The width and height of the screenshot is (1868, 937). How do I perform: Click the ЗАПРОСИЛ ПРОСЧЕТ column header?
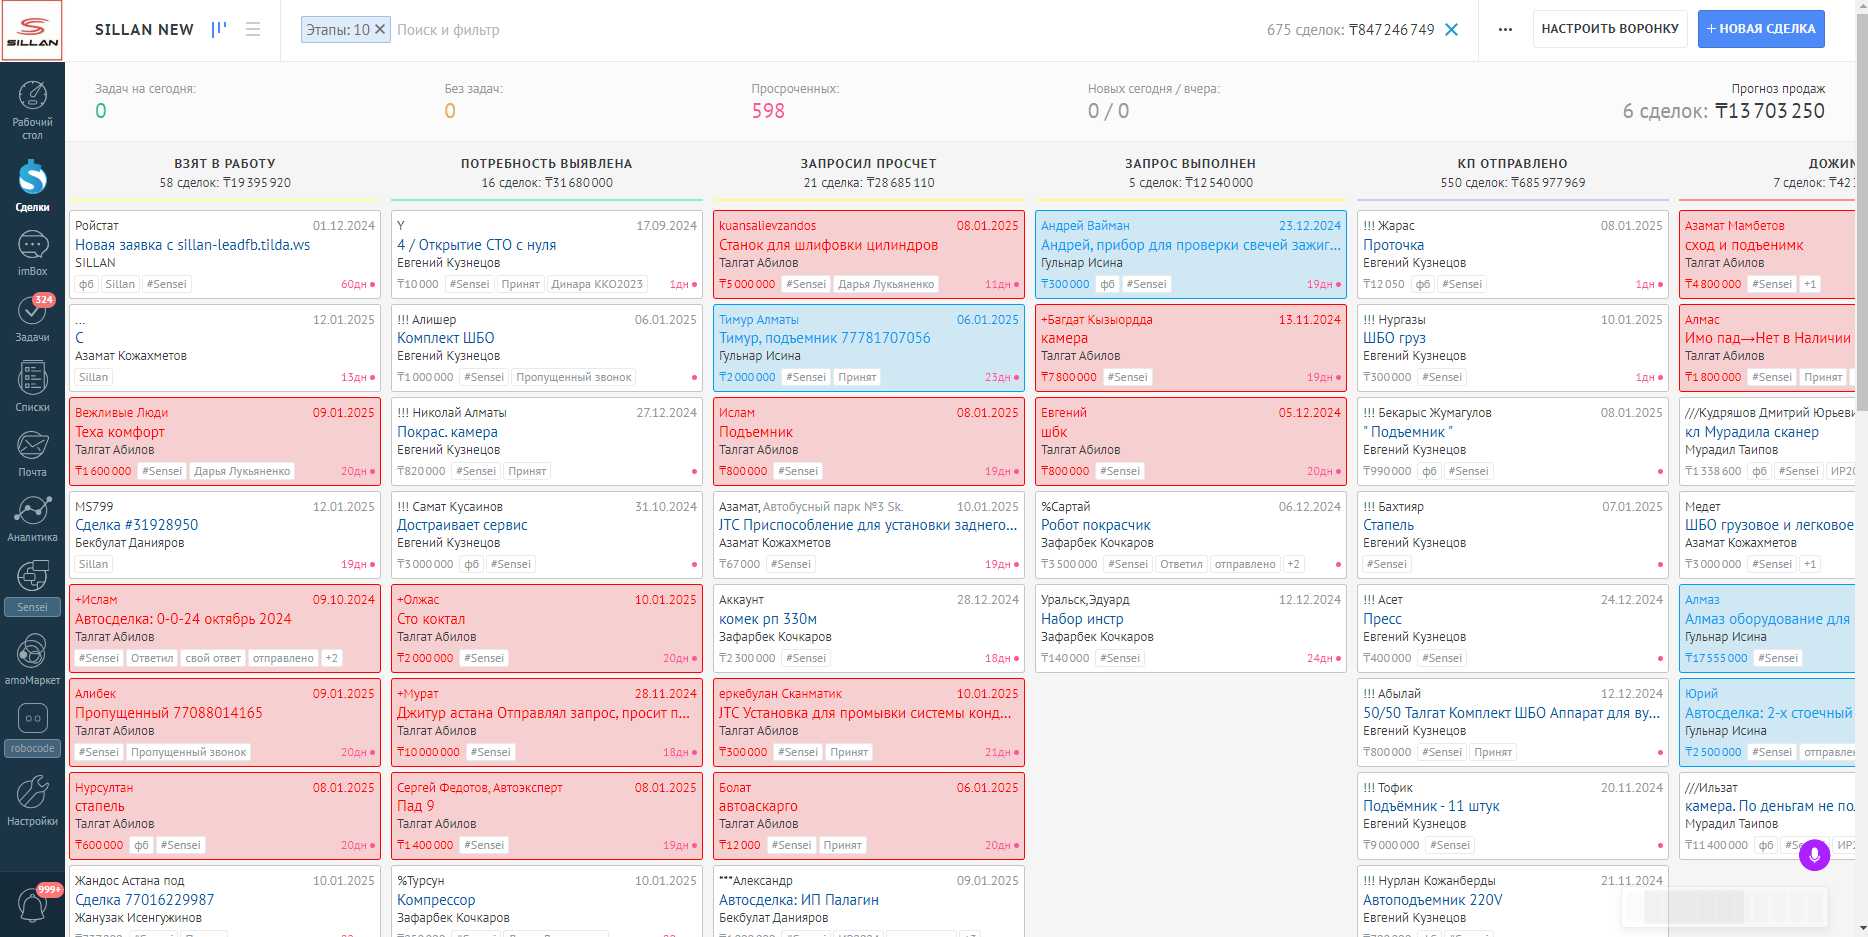(x=868, y=163)
